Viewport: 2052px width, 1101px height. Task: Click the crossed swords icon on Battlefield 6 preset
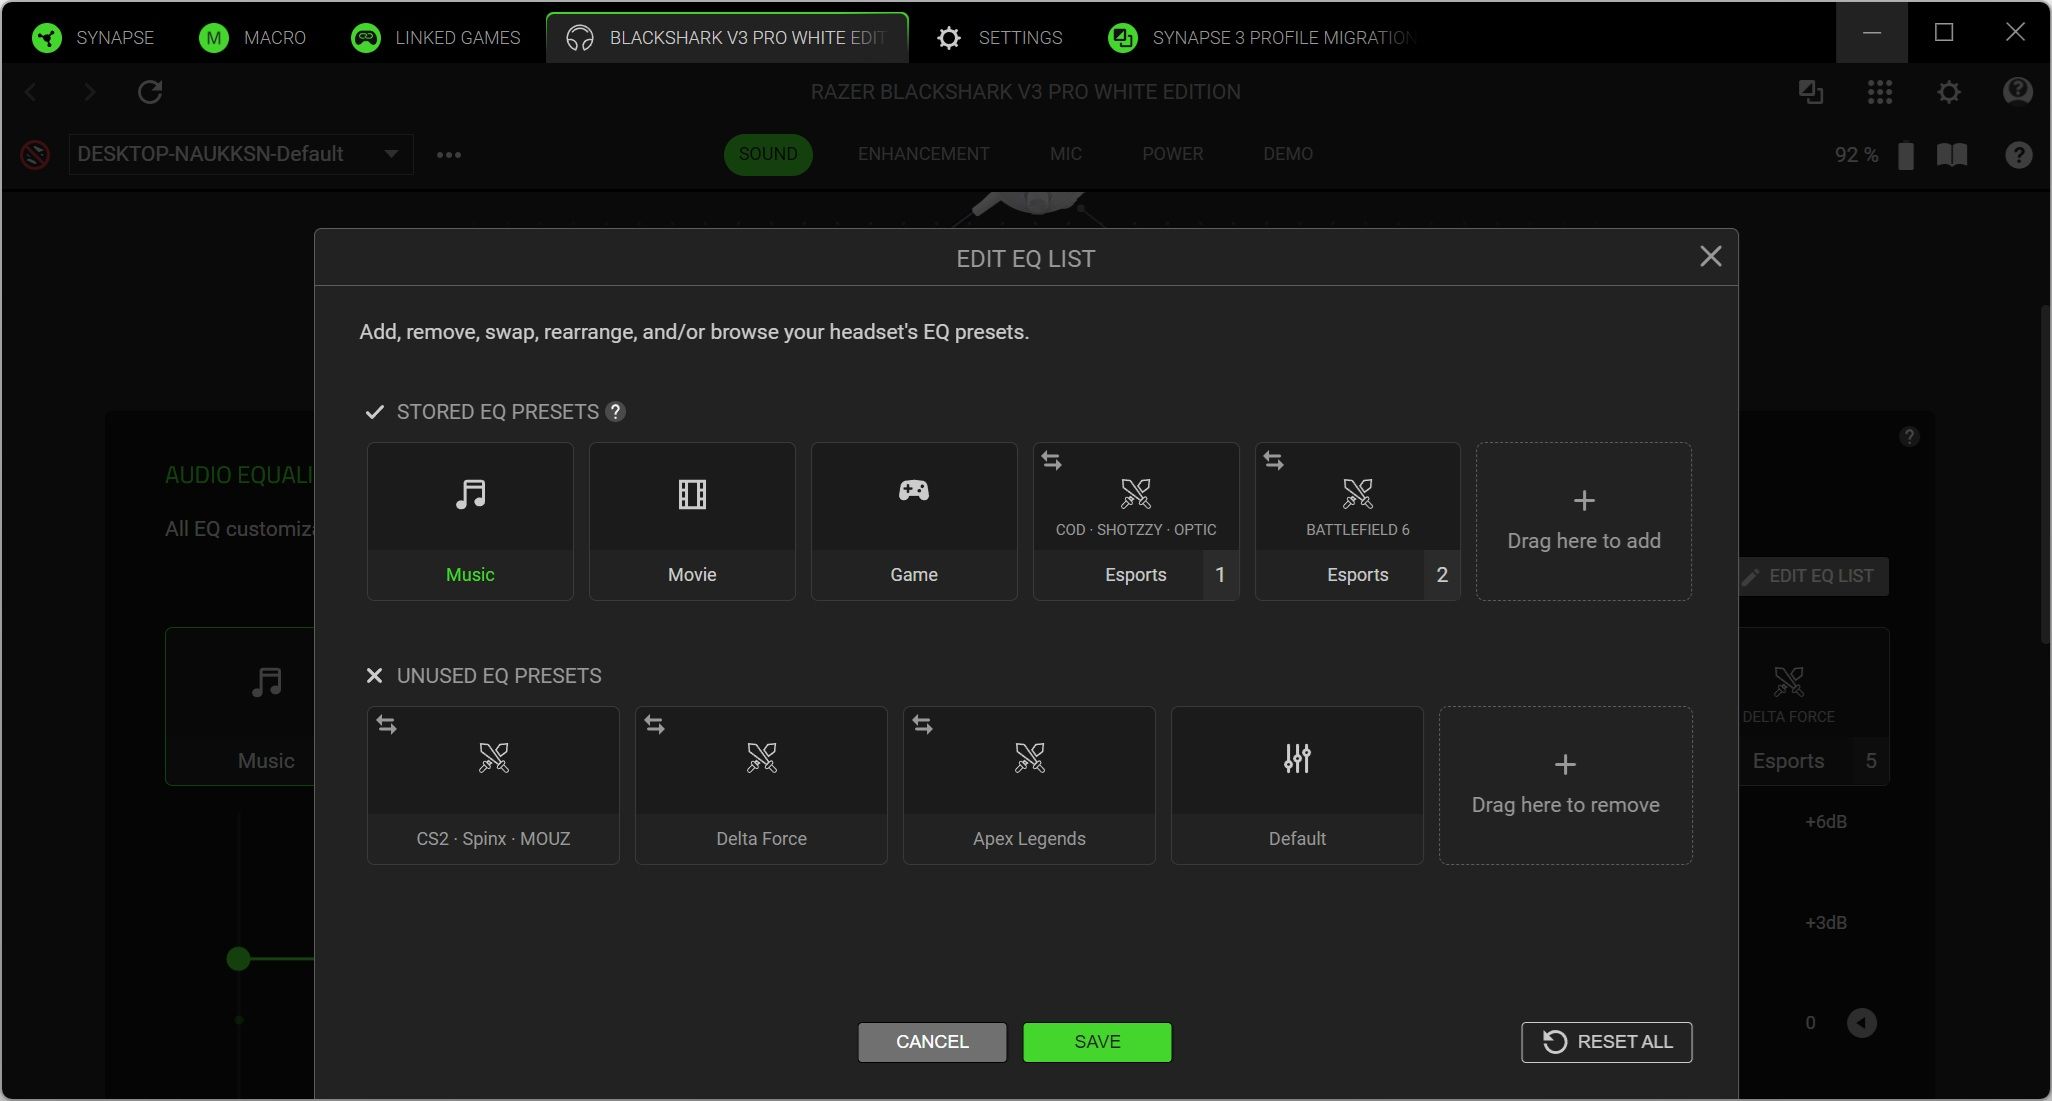(1357, 493)
